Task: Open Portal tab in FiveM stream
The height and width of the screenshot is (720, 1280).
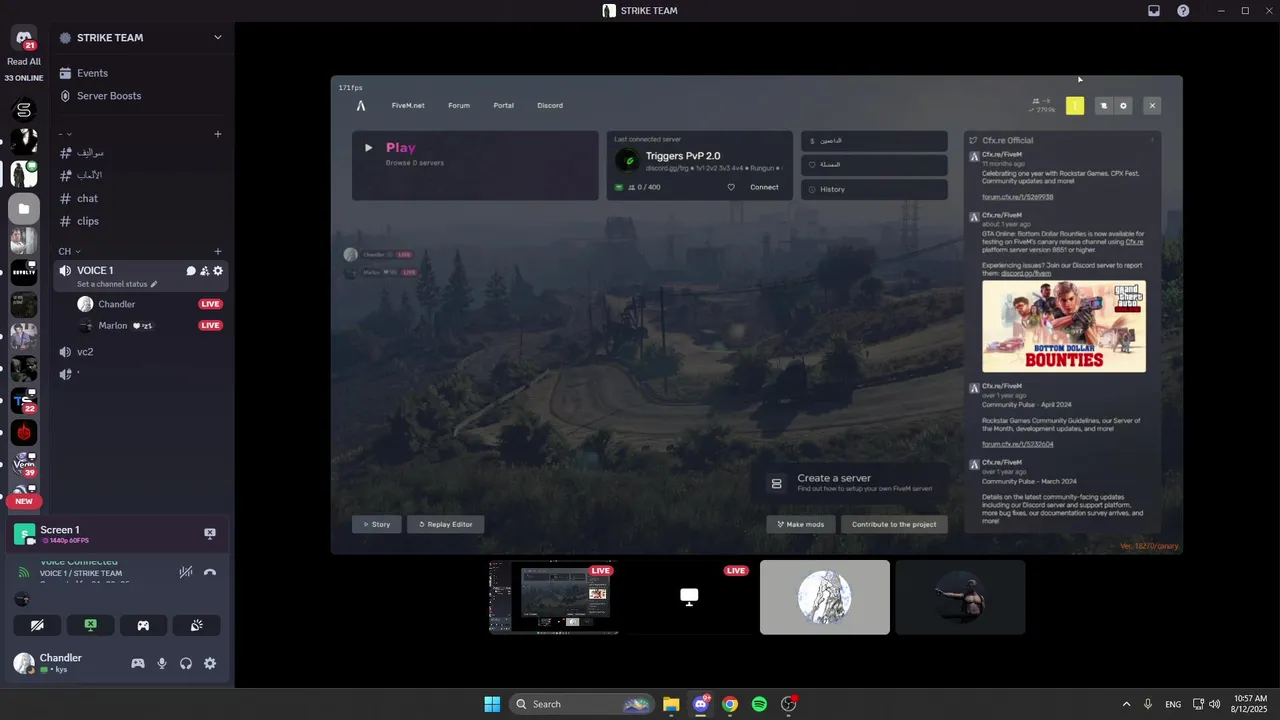Action: click(504, 105)
